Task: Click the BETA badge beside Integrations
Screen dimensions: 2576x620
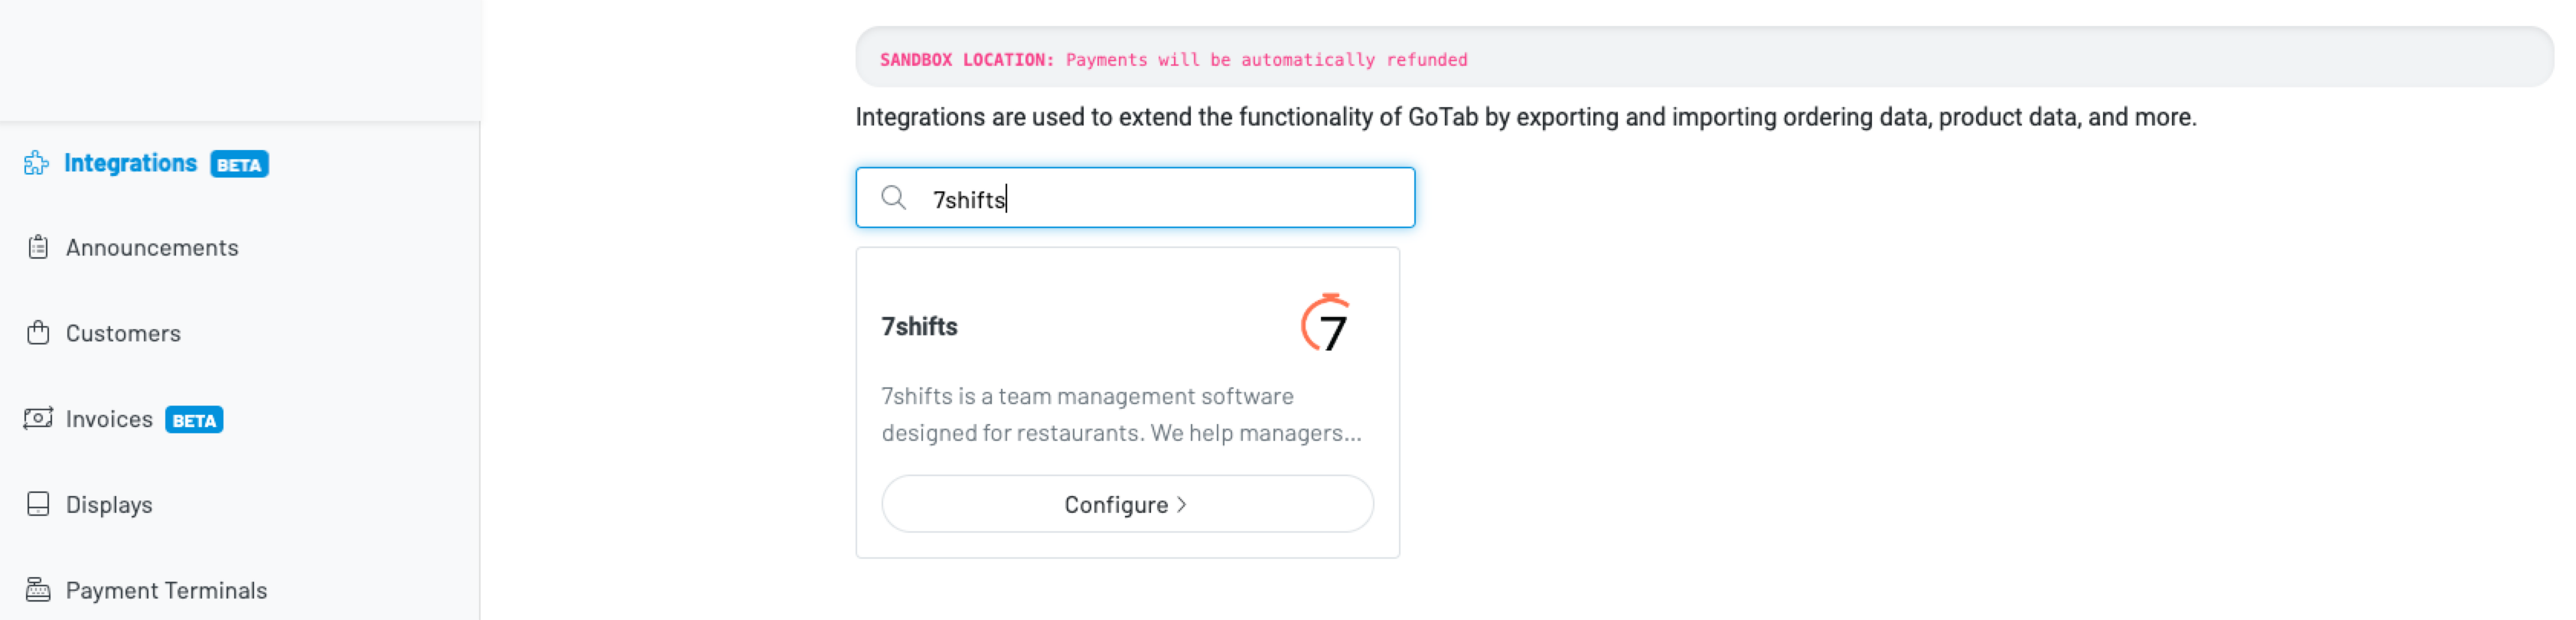Action: [x=239, y=164]
